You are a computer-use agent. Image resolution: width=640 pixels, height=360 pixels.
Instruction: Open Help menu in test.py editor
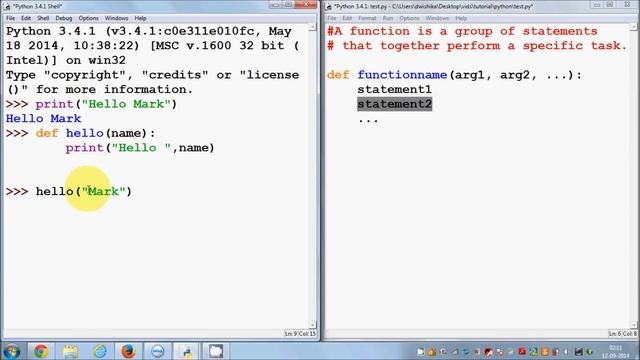461,18
